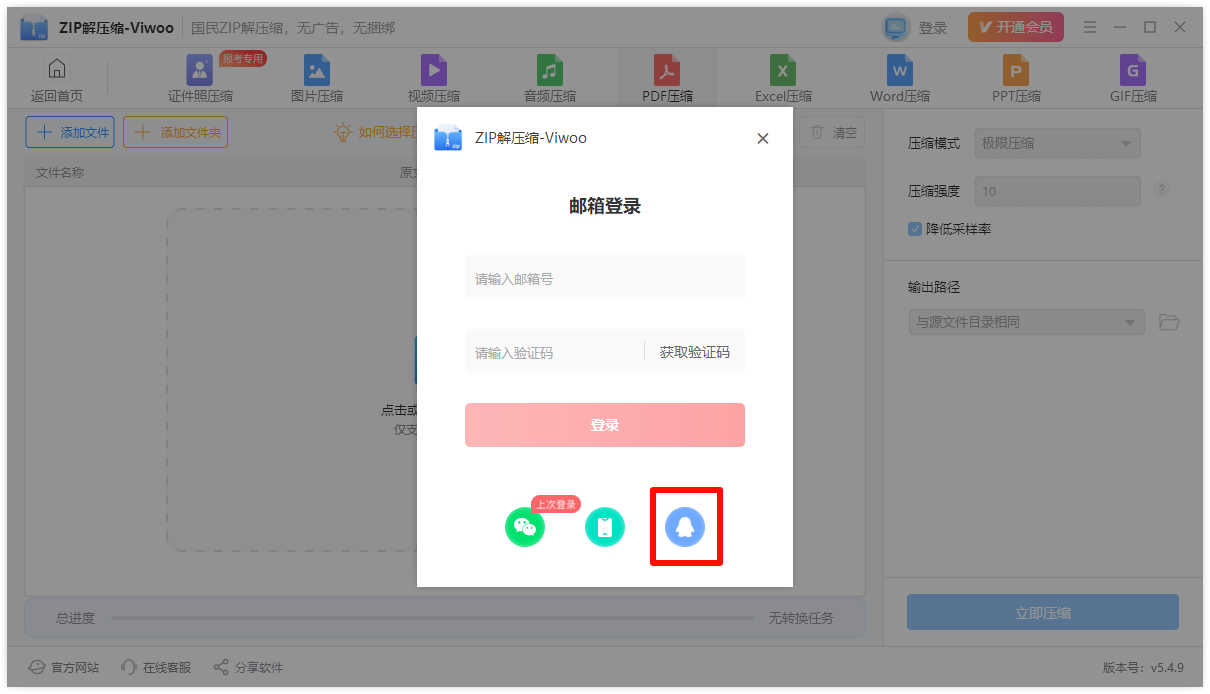Switch to Word压缩 tab
The height and width of the screenshot is (694, 1210).
tap(900, 80)
